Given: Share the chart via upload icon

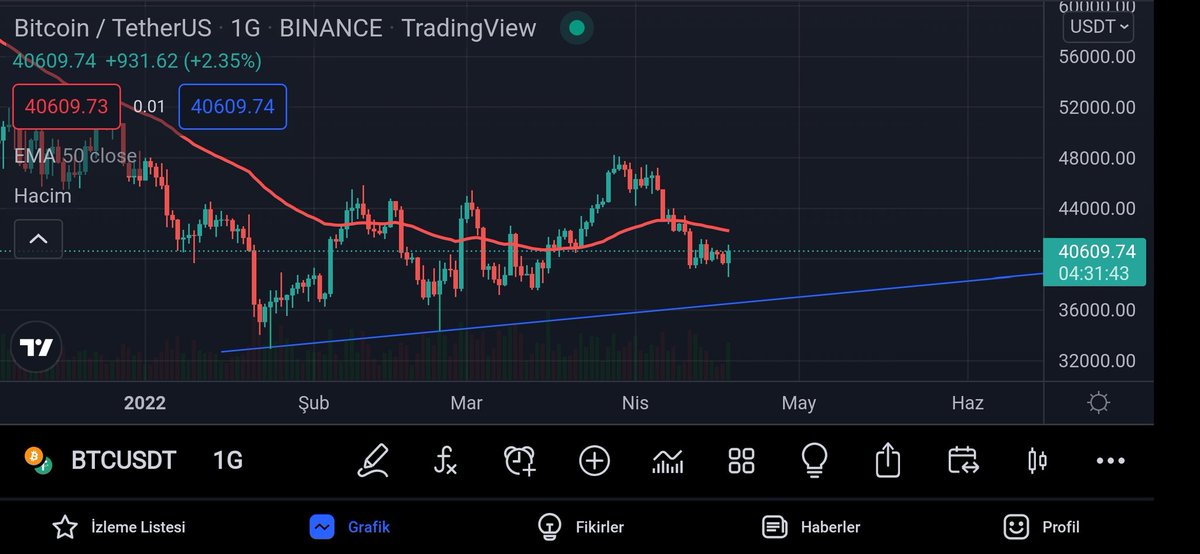Looking at the screenshot, I should pos(888,460).
